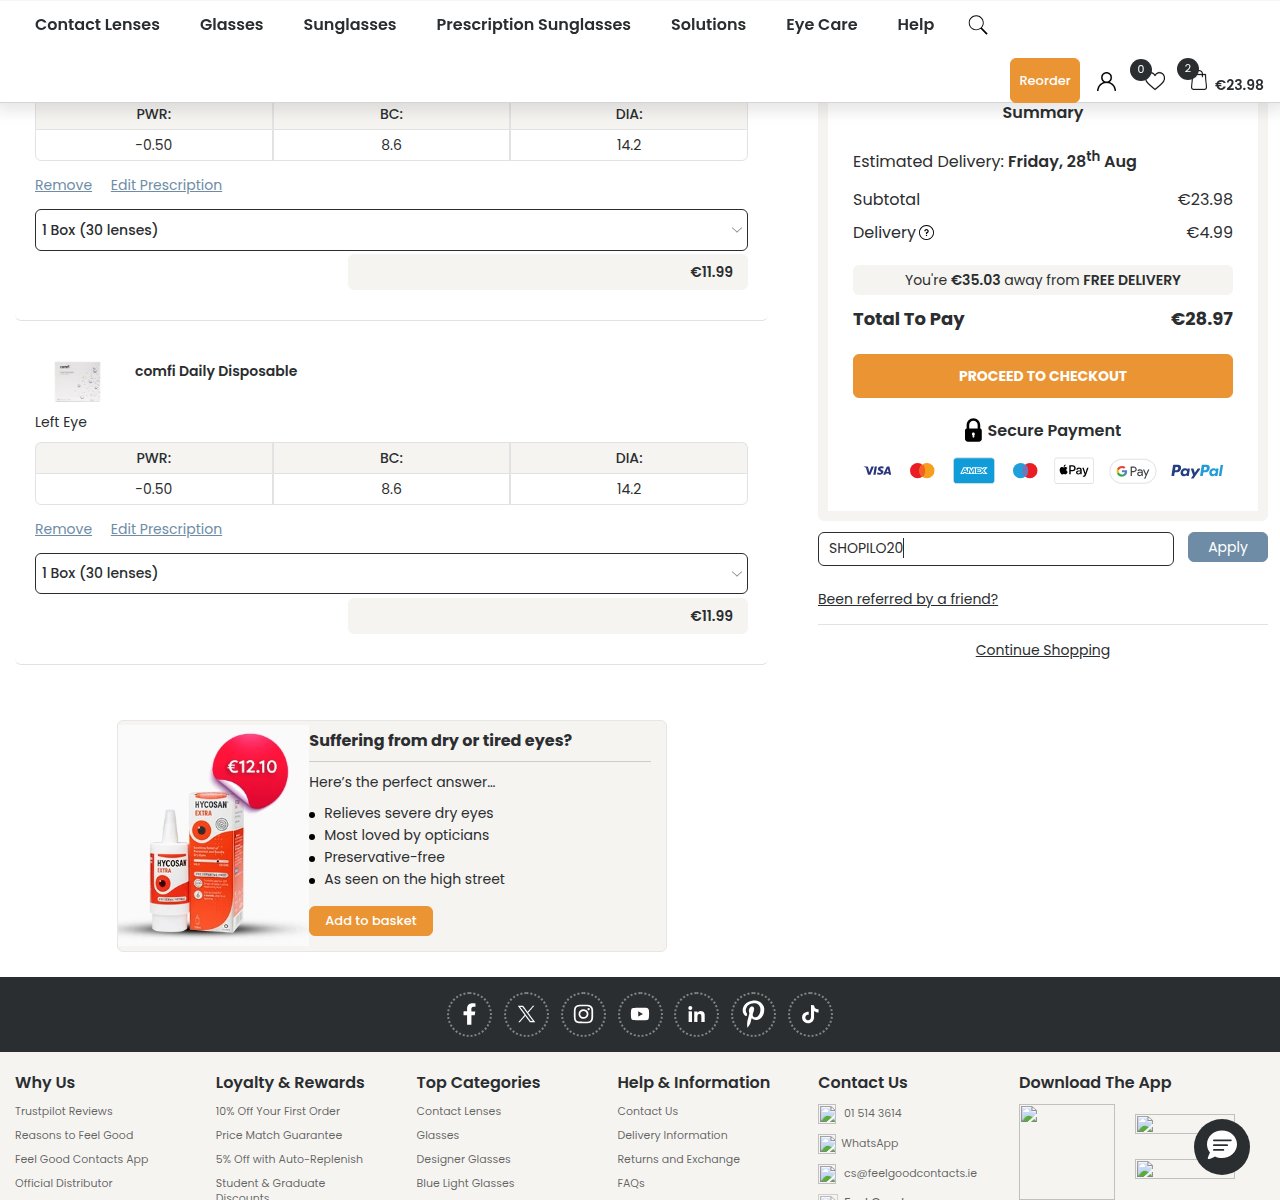
Task: Click the Total To Pay amount €28.97
Action: (1201, 319)
